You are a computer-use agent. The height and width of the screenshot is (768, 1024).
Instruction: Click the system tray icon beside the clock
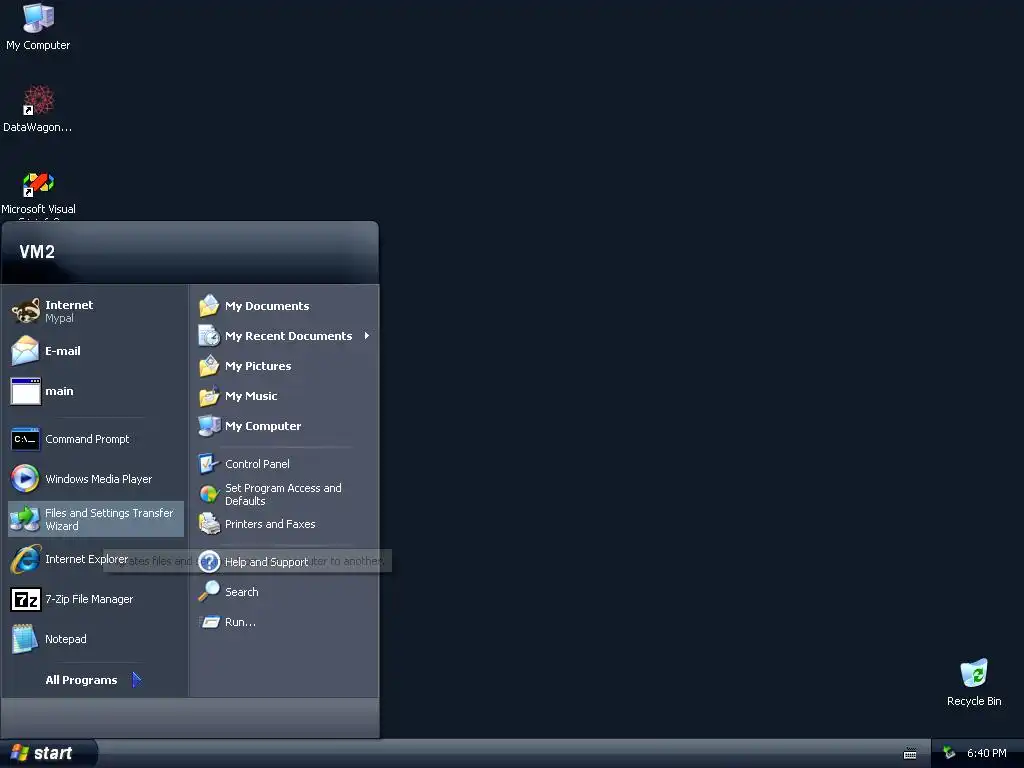pos(949,753)
